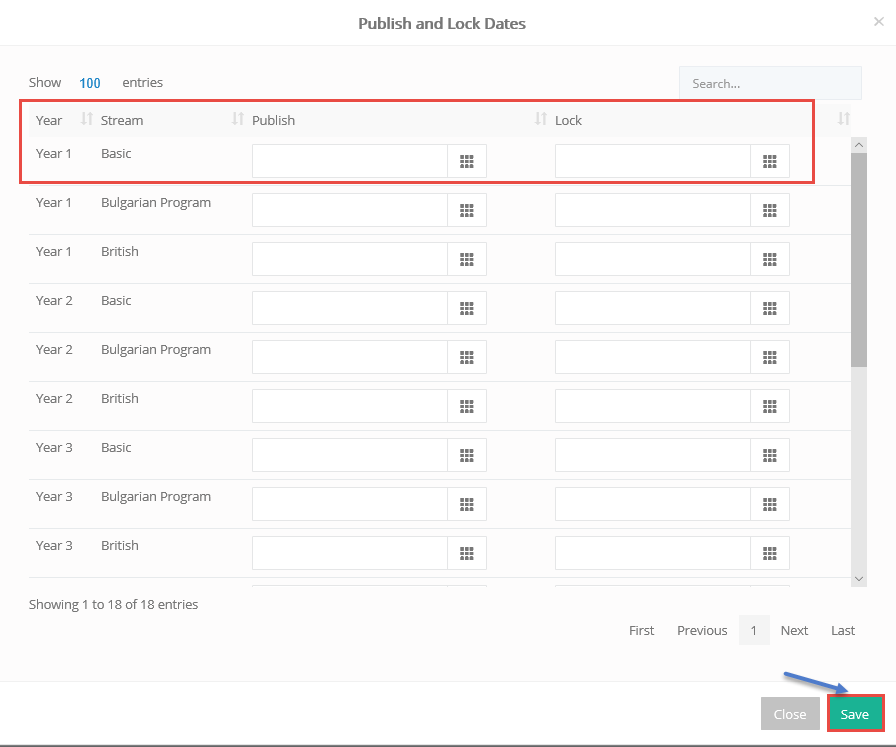Image resolution: width=896 pixels, height=747 pixels.
Task: Select page 1 in pagination
Action: click(x=754, y=630)
